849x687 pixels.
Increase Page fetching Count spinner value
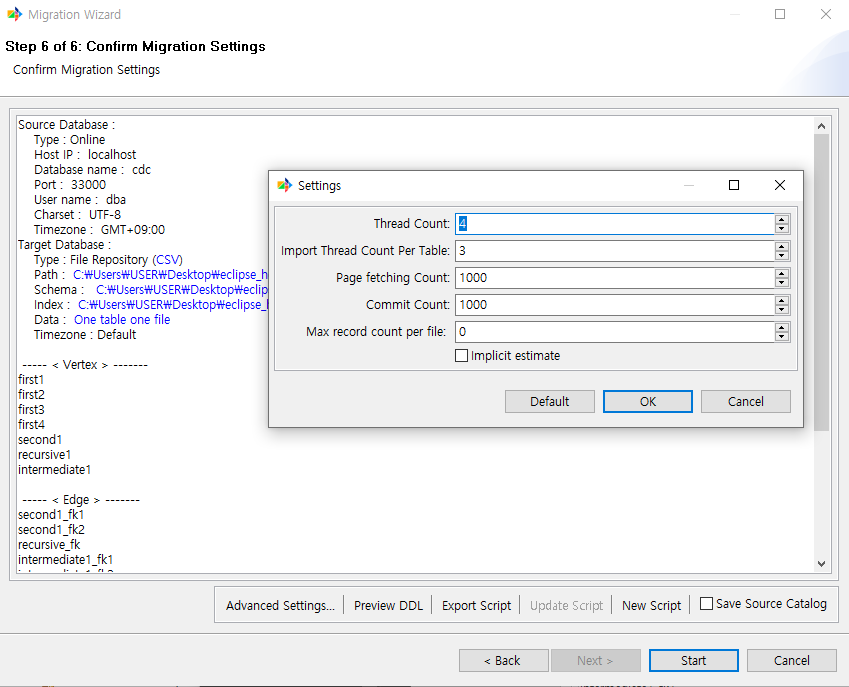point(781,273)
